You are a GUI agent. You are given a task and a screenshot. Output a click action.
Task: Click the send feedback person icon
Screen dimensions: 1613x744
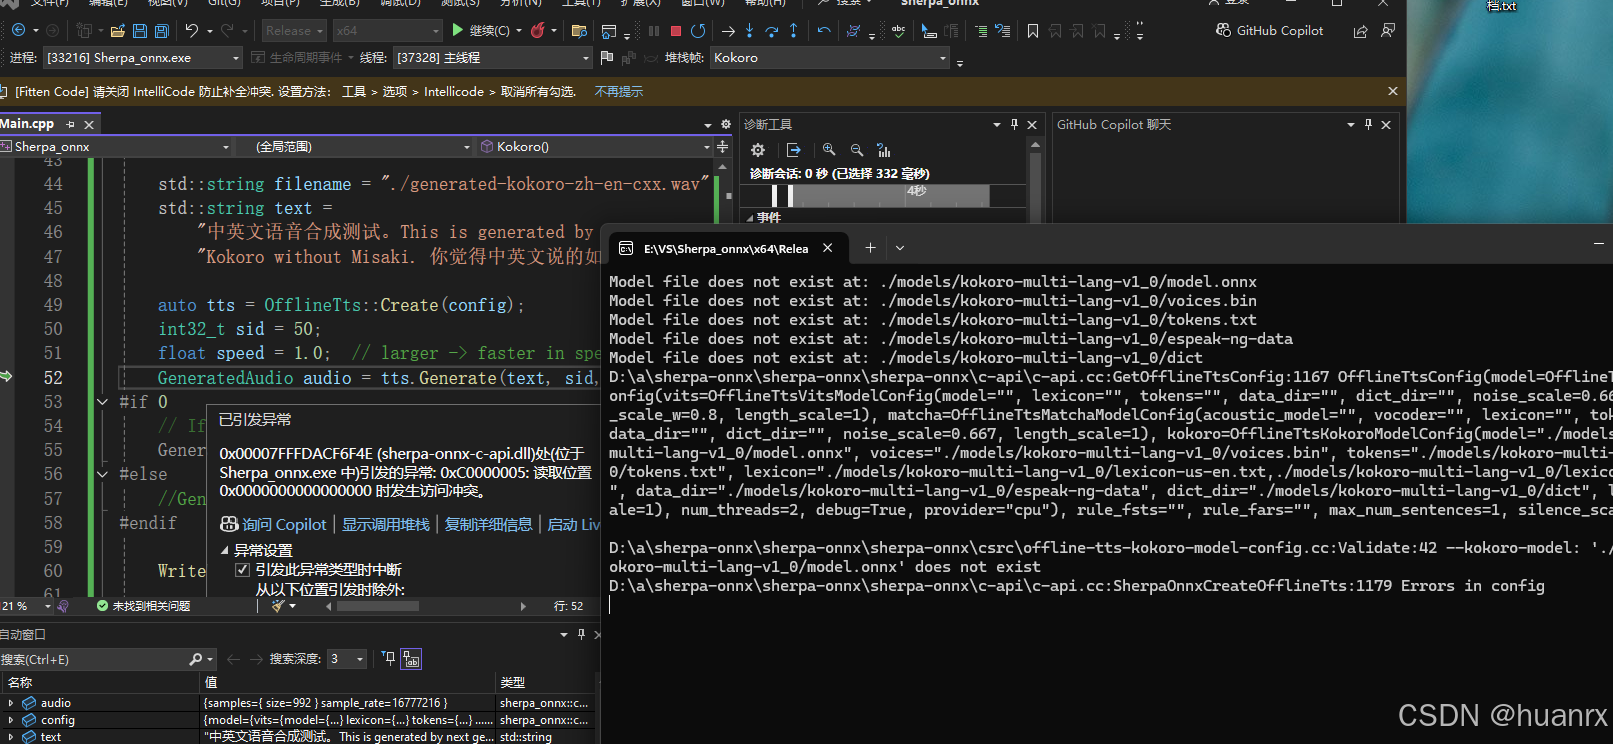click(1388, 31)
